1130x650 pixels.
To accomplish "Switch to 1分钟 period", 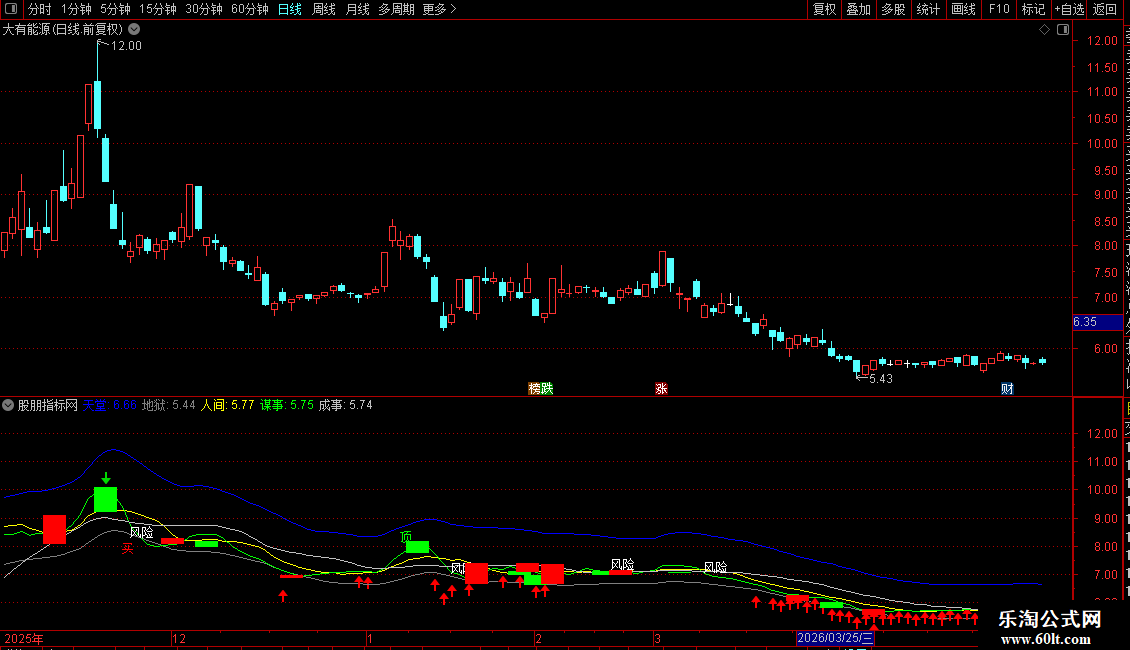I will 76,9.
